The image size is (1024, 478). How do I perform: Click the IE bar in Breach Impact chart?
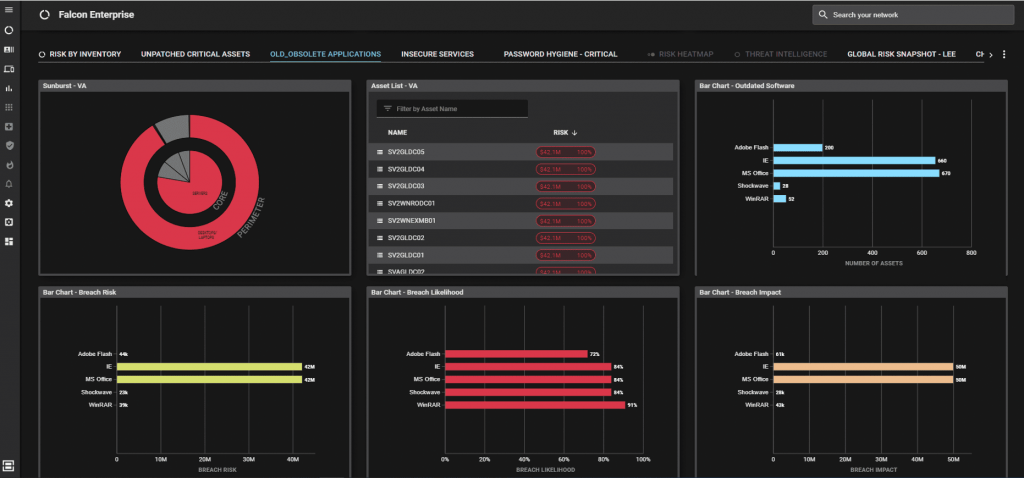pyautogui.click(x=863, y=366)
